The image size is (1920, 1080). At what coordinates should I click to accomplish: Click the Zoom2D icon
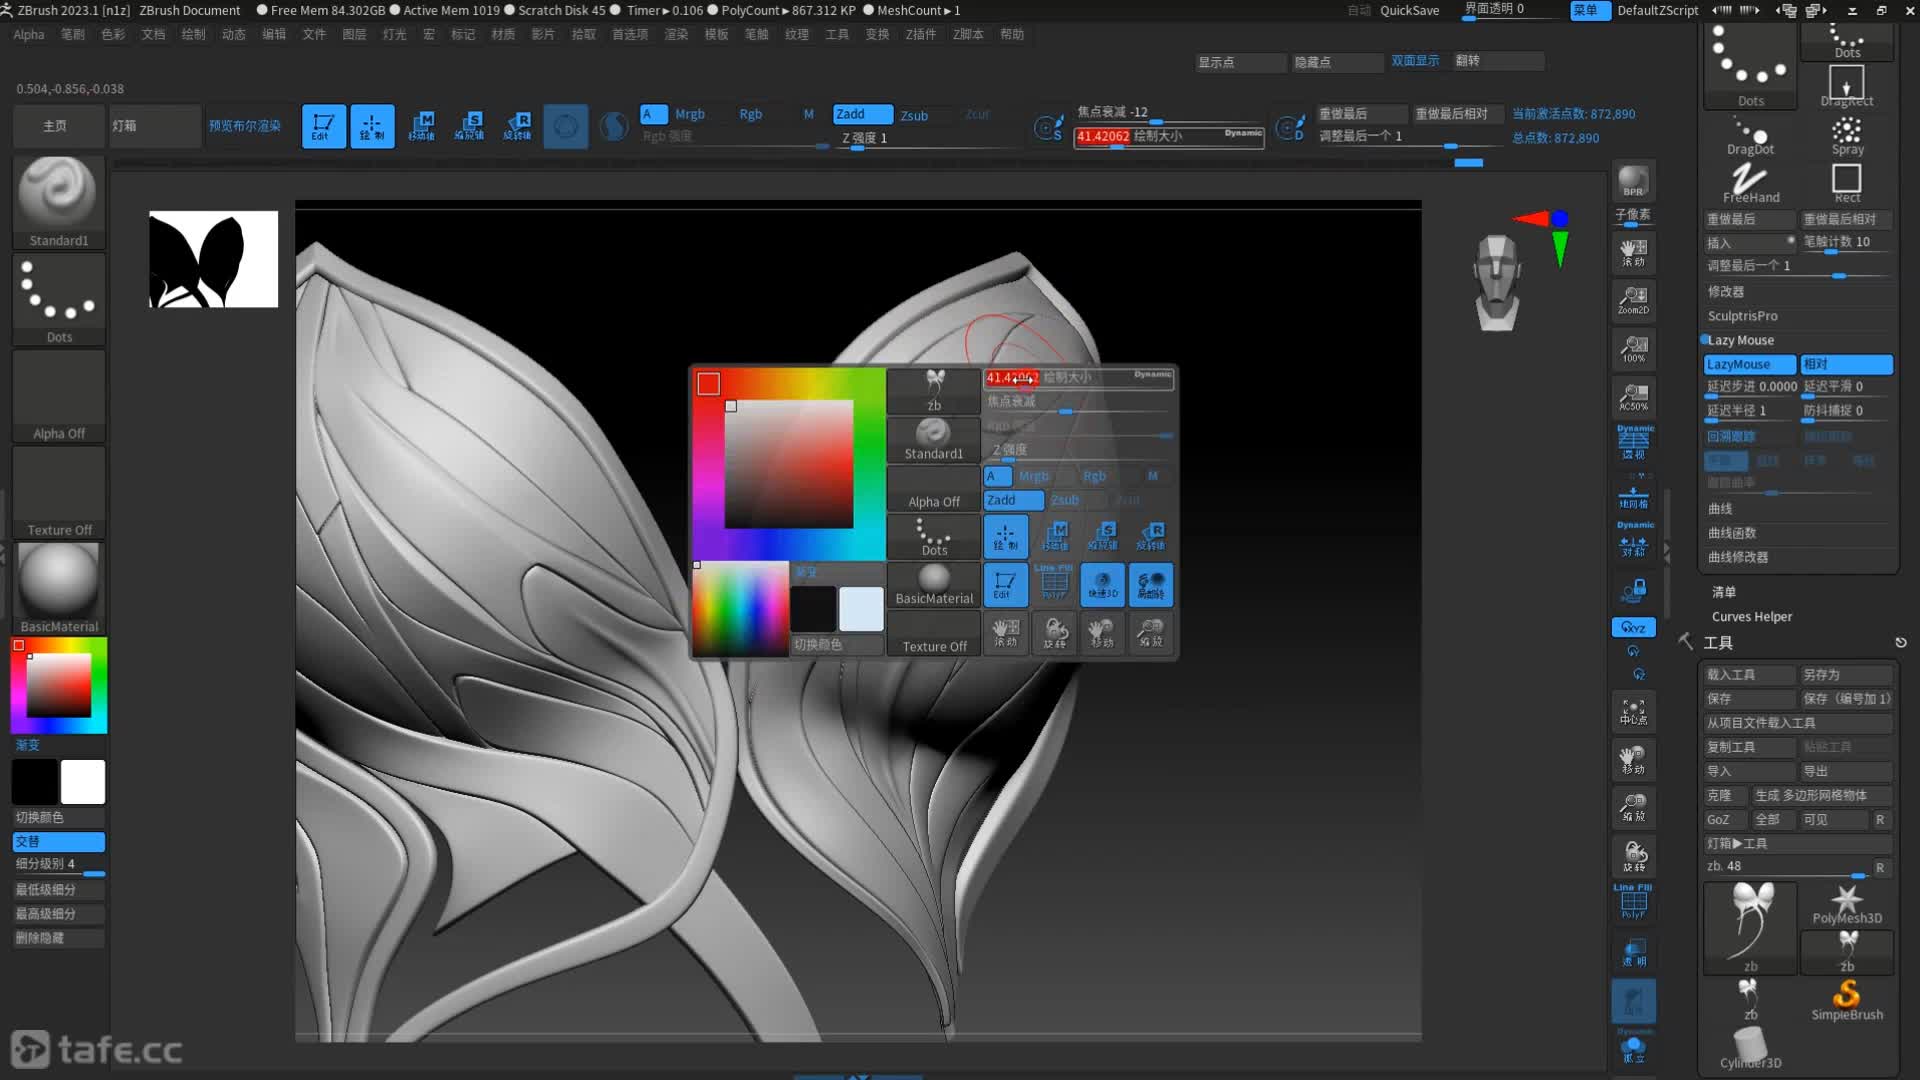click(1633, 300)
